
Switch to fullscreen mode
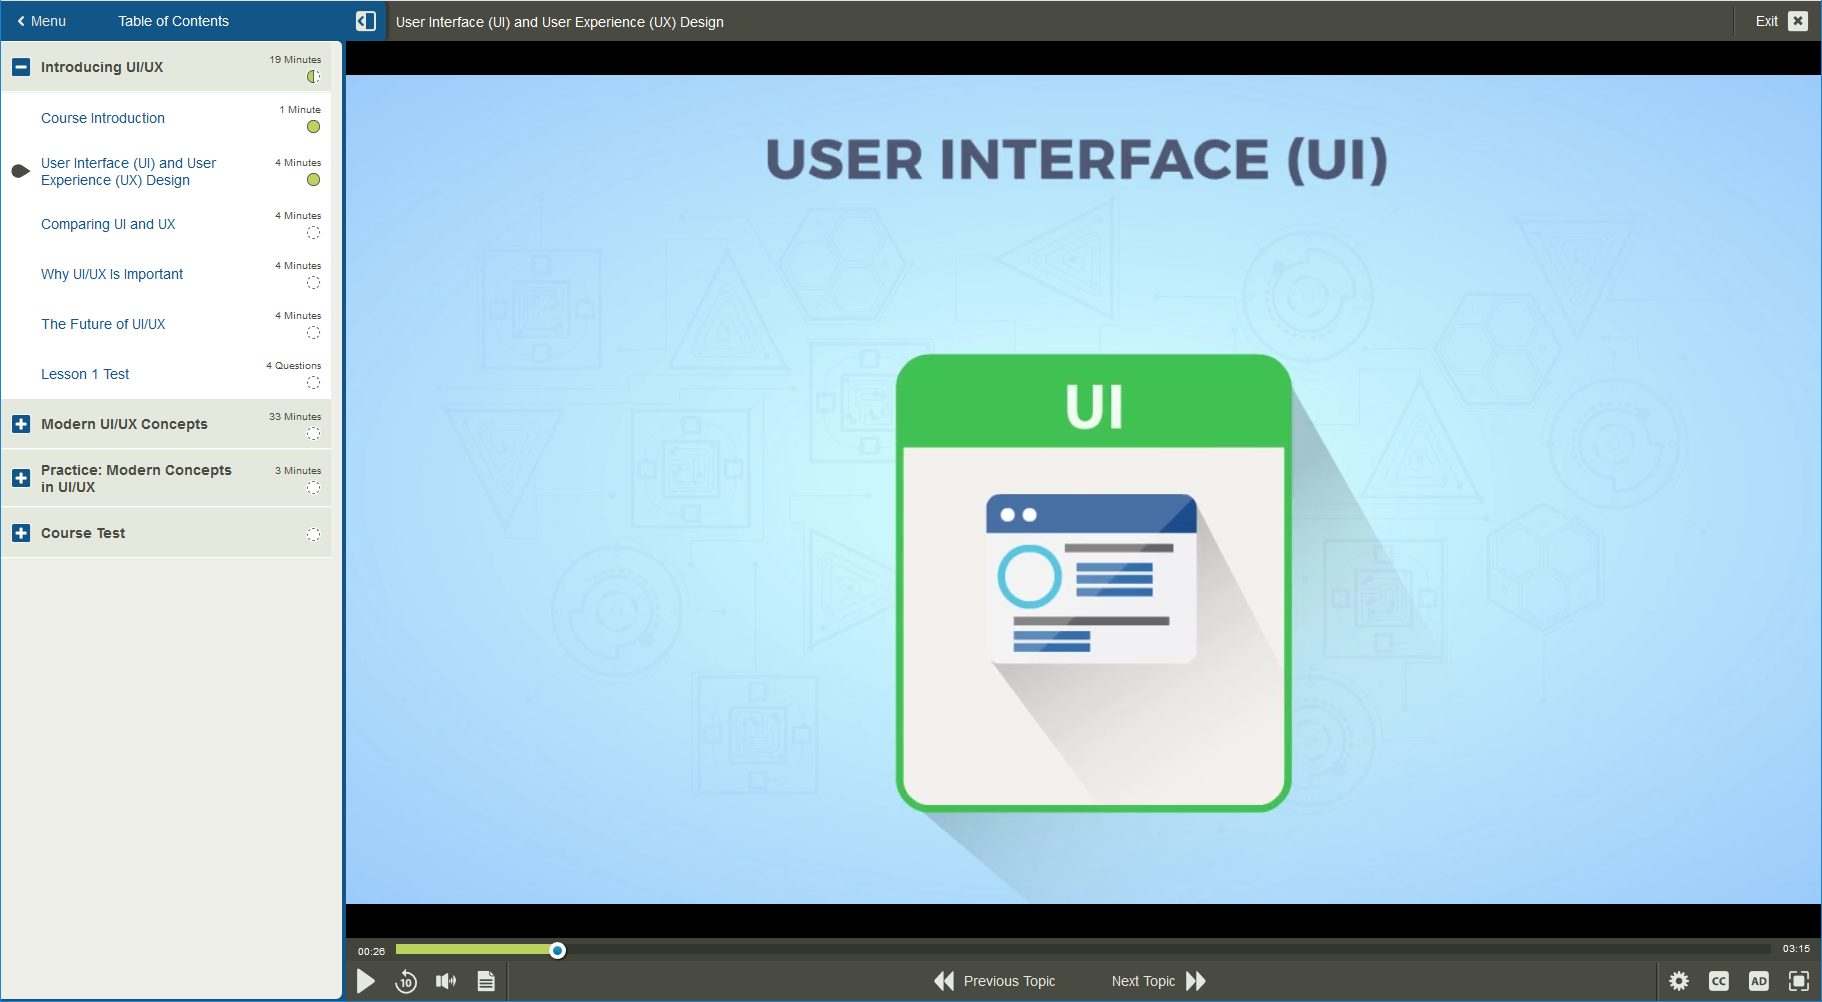(x=1799, y=981)
